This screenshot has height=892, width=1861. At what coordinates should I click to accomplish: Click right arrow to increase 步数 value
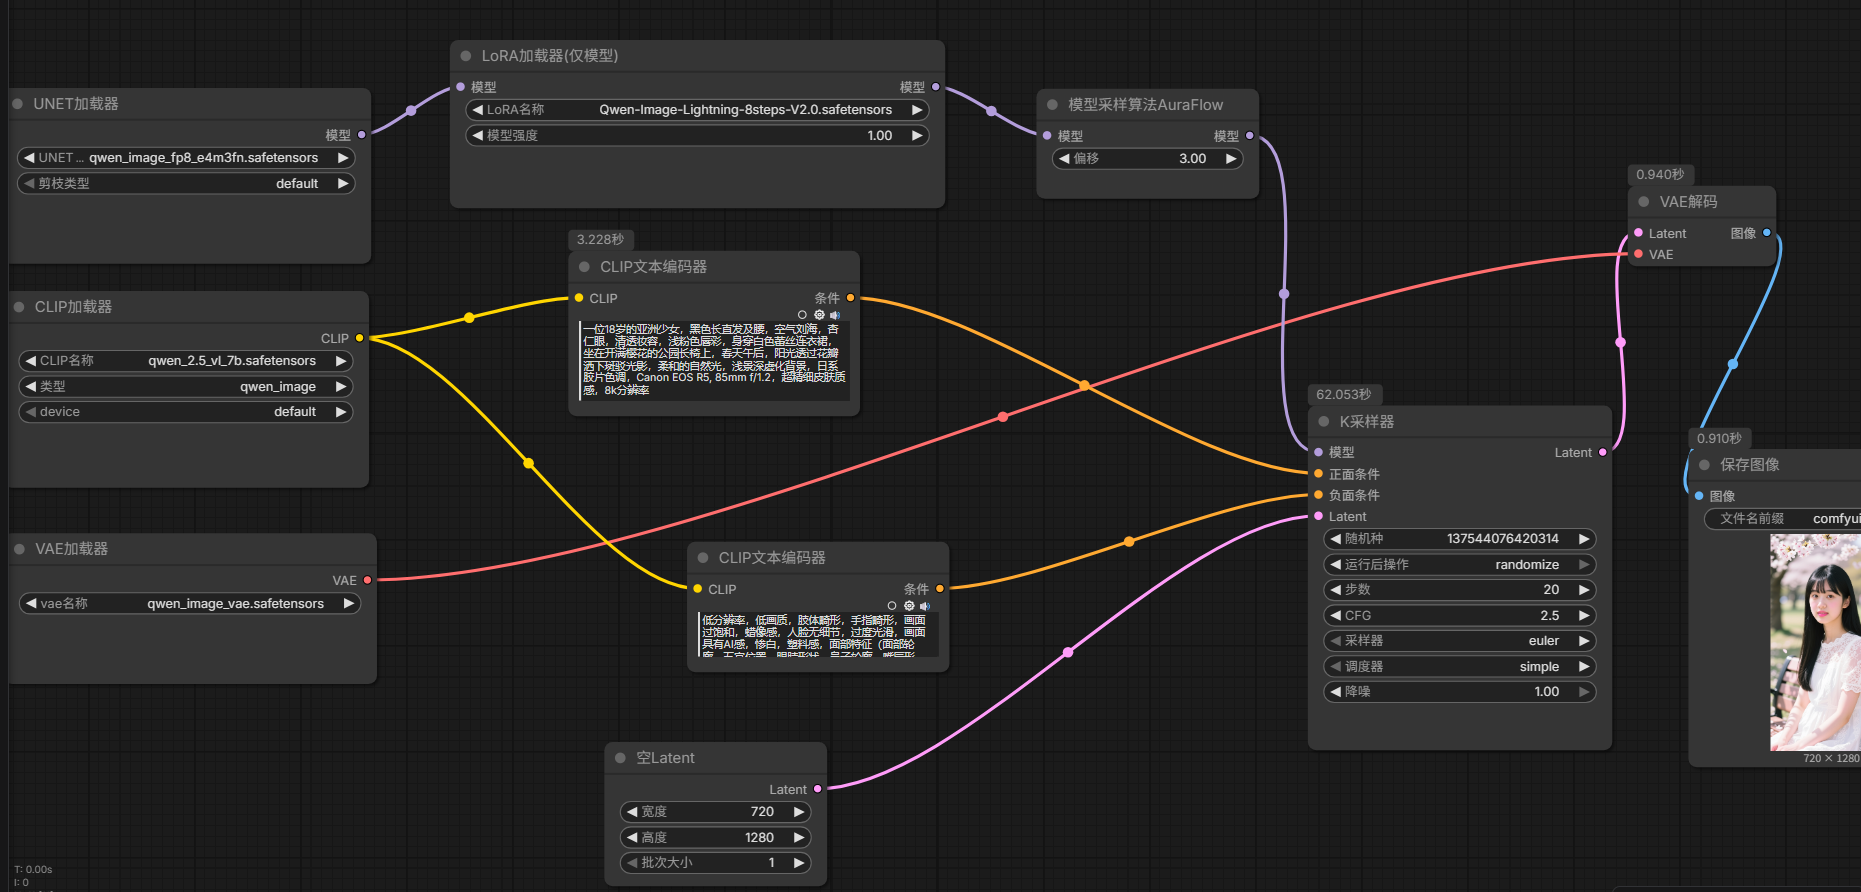1584,590
